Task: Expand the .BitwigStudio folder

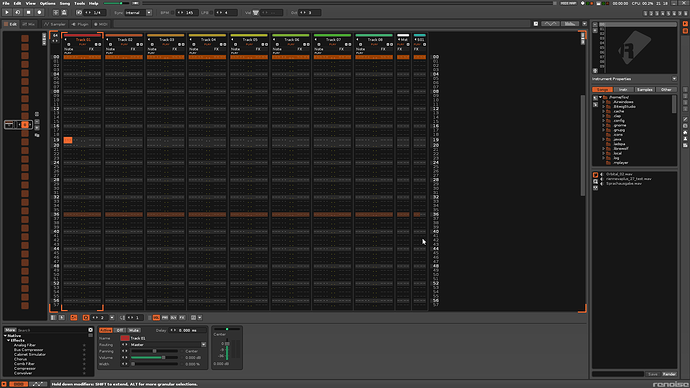Action: 603,107
